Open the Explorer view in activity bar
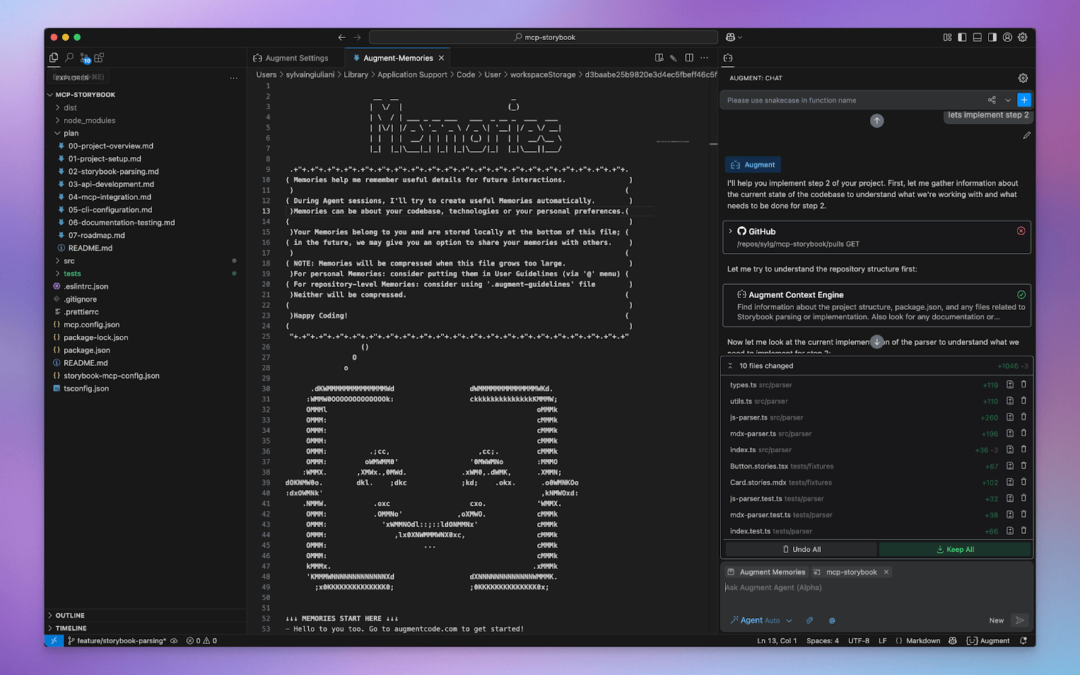The width and height of the screenshot is (1080, 675). pyautogui.click(x=54, y=58)
